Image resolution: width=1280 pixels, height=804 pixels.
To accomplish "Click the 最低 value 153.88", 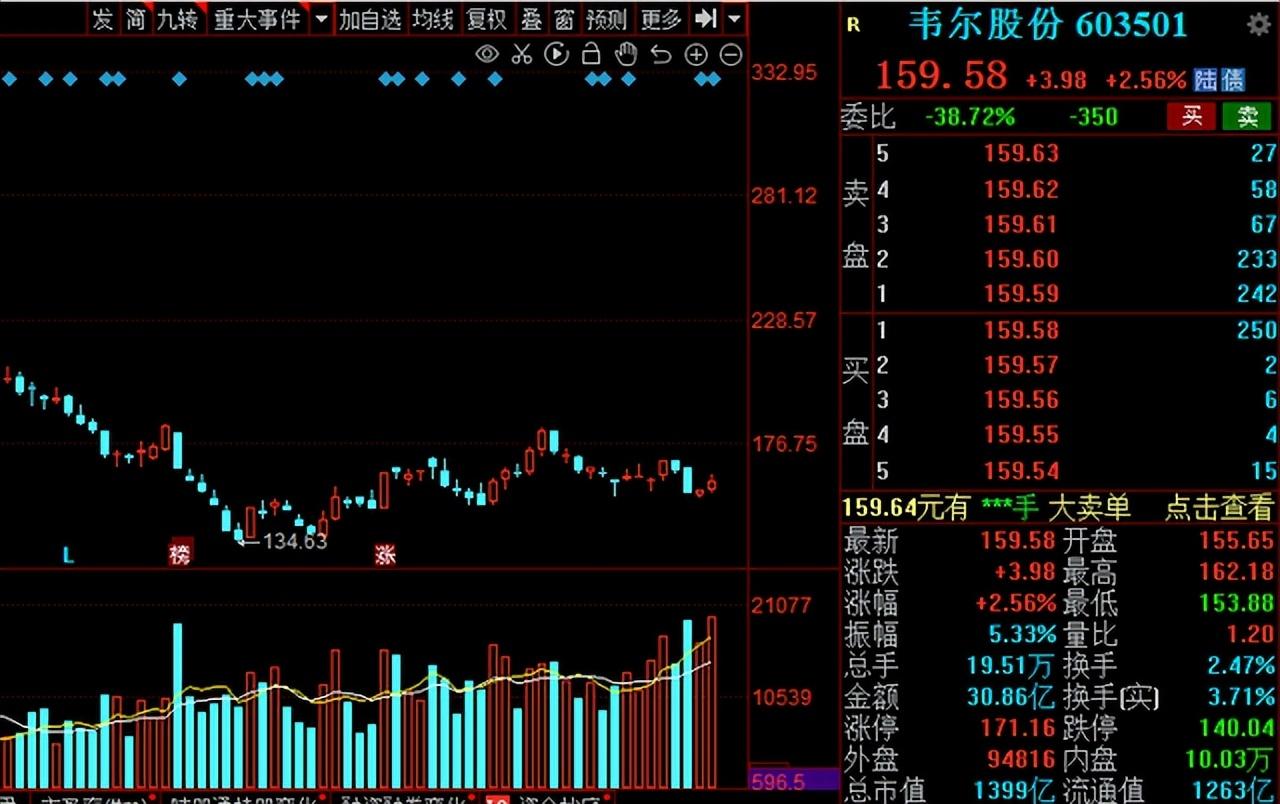I will point(1238,603).
